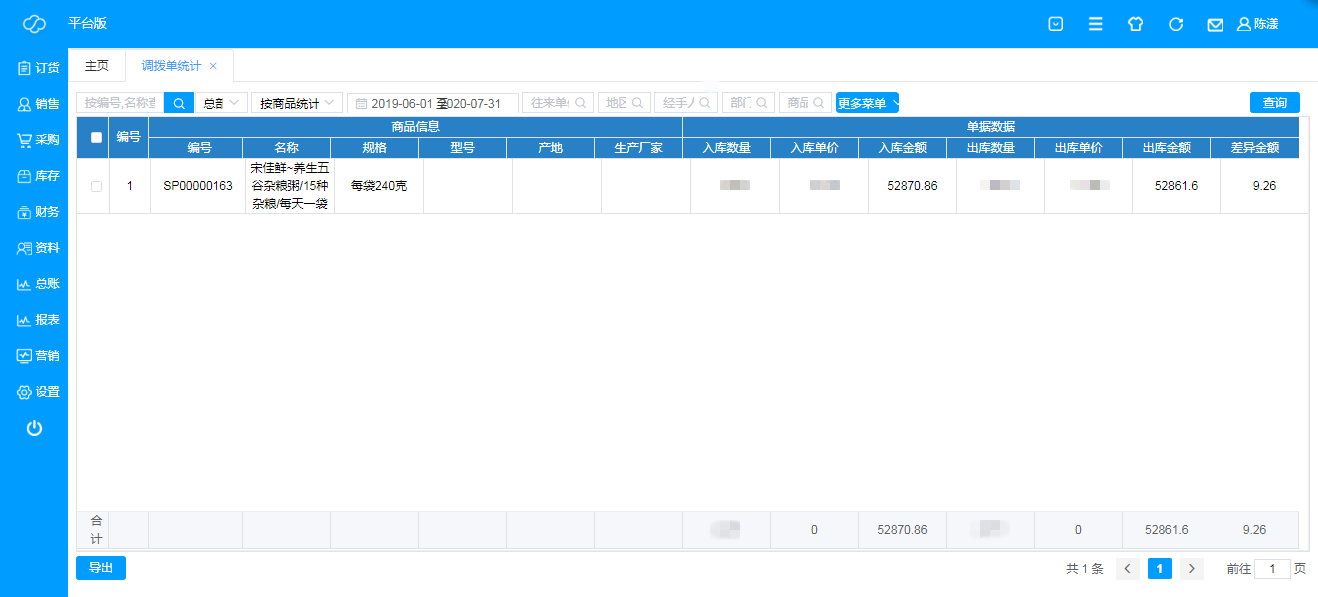Expand the 按商品统计 dropdown
Image resolution: width=1318 pixels, height=597 pixels.
tap(297, 103)
